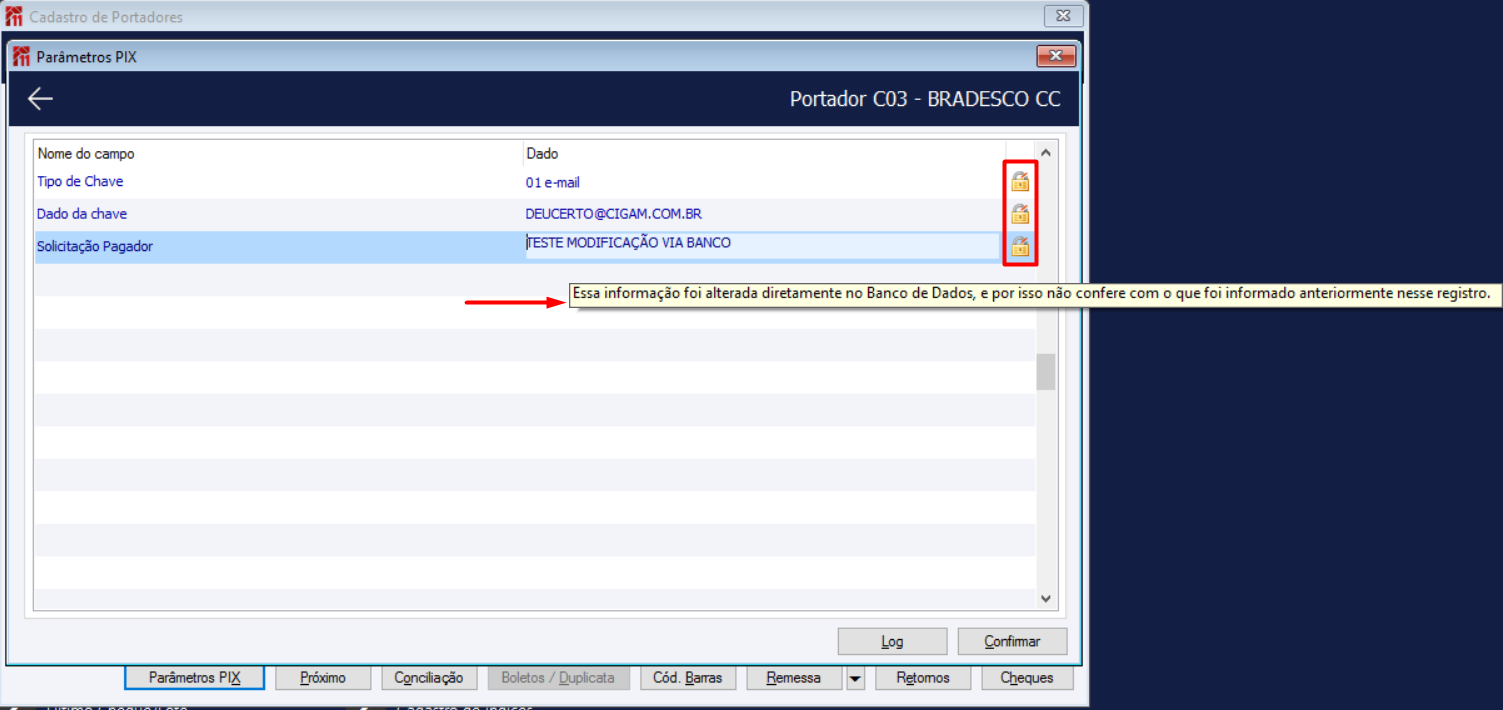
Task: Open the Retornos function
Action: coord(922,677)
